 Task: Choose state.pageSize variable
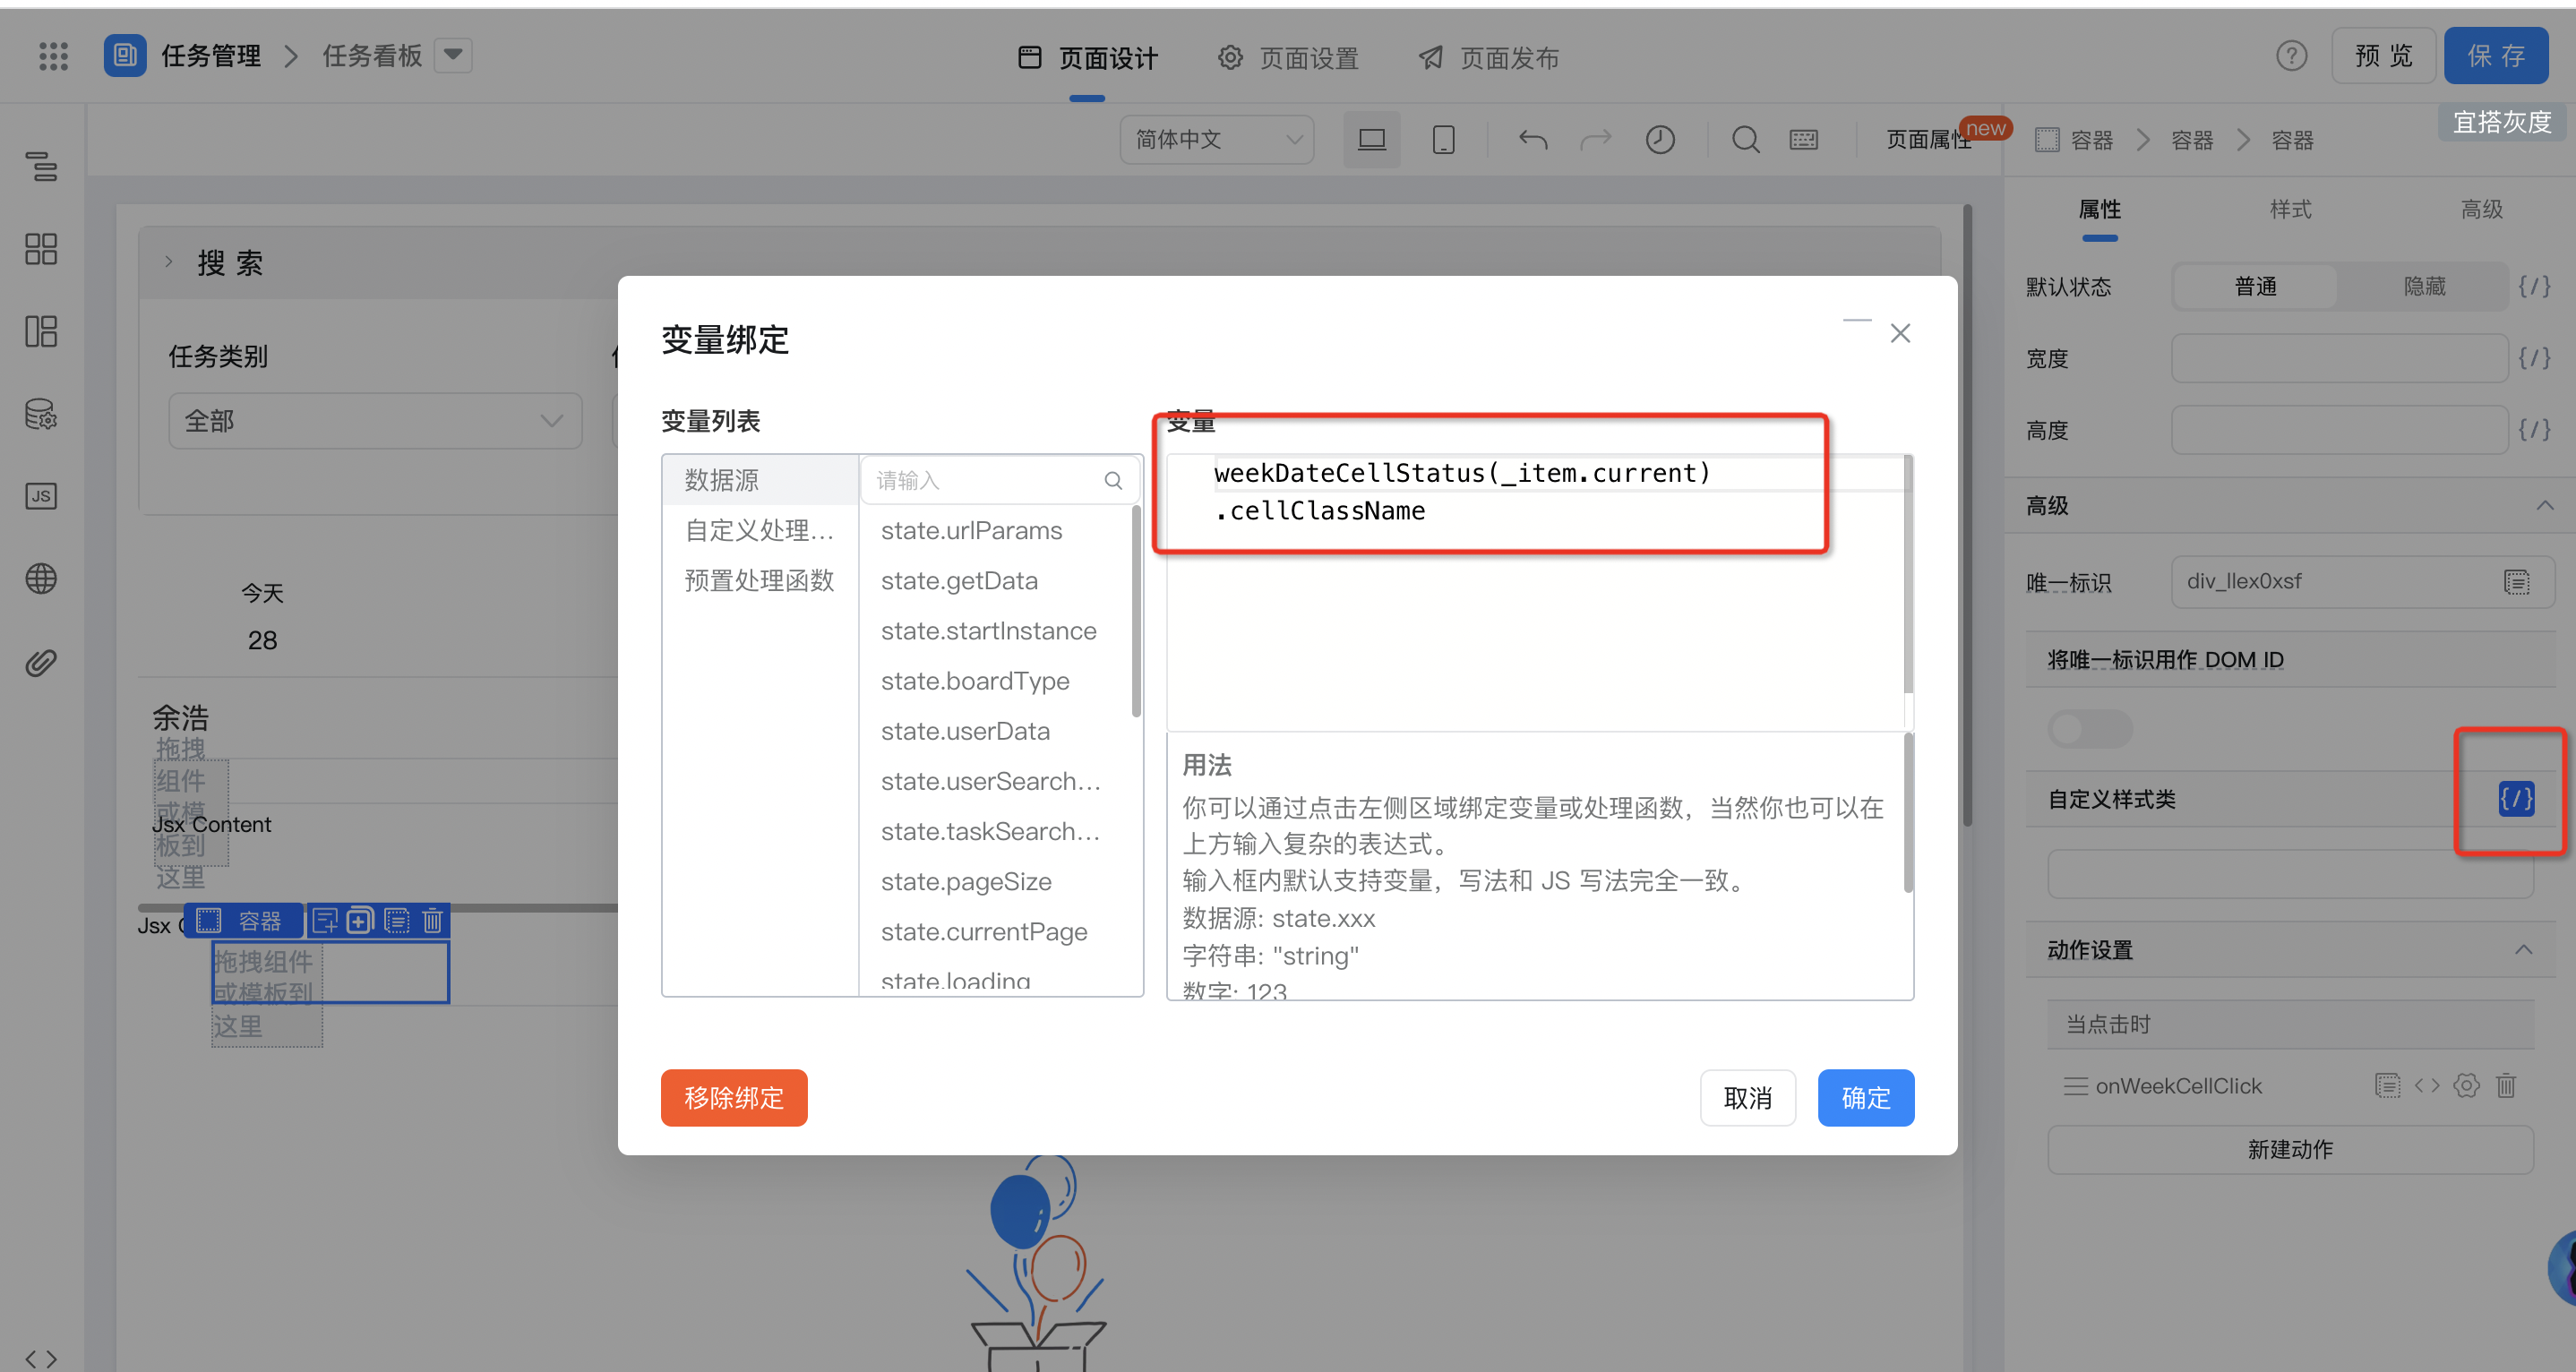click(x=966, y=881)
